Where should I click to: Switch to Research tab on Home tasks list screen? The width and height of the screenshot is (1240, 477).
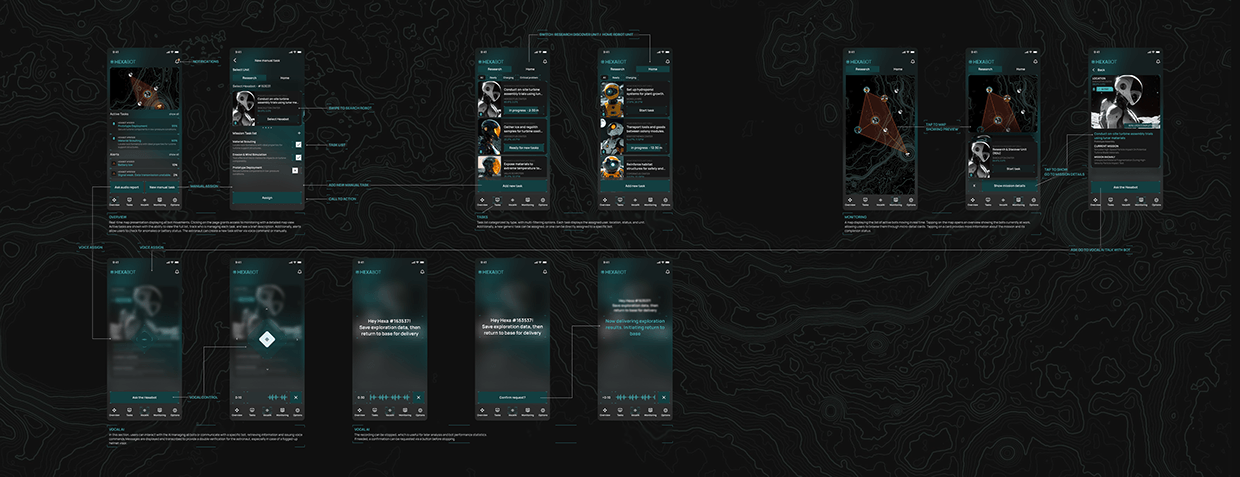click(617, 69)
